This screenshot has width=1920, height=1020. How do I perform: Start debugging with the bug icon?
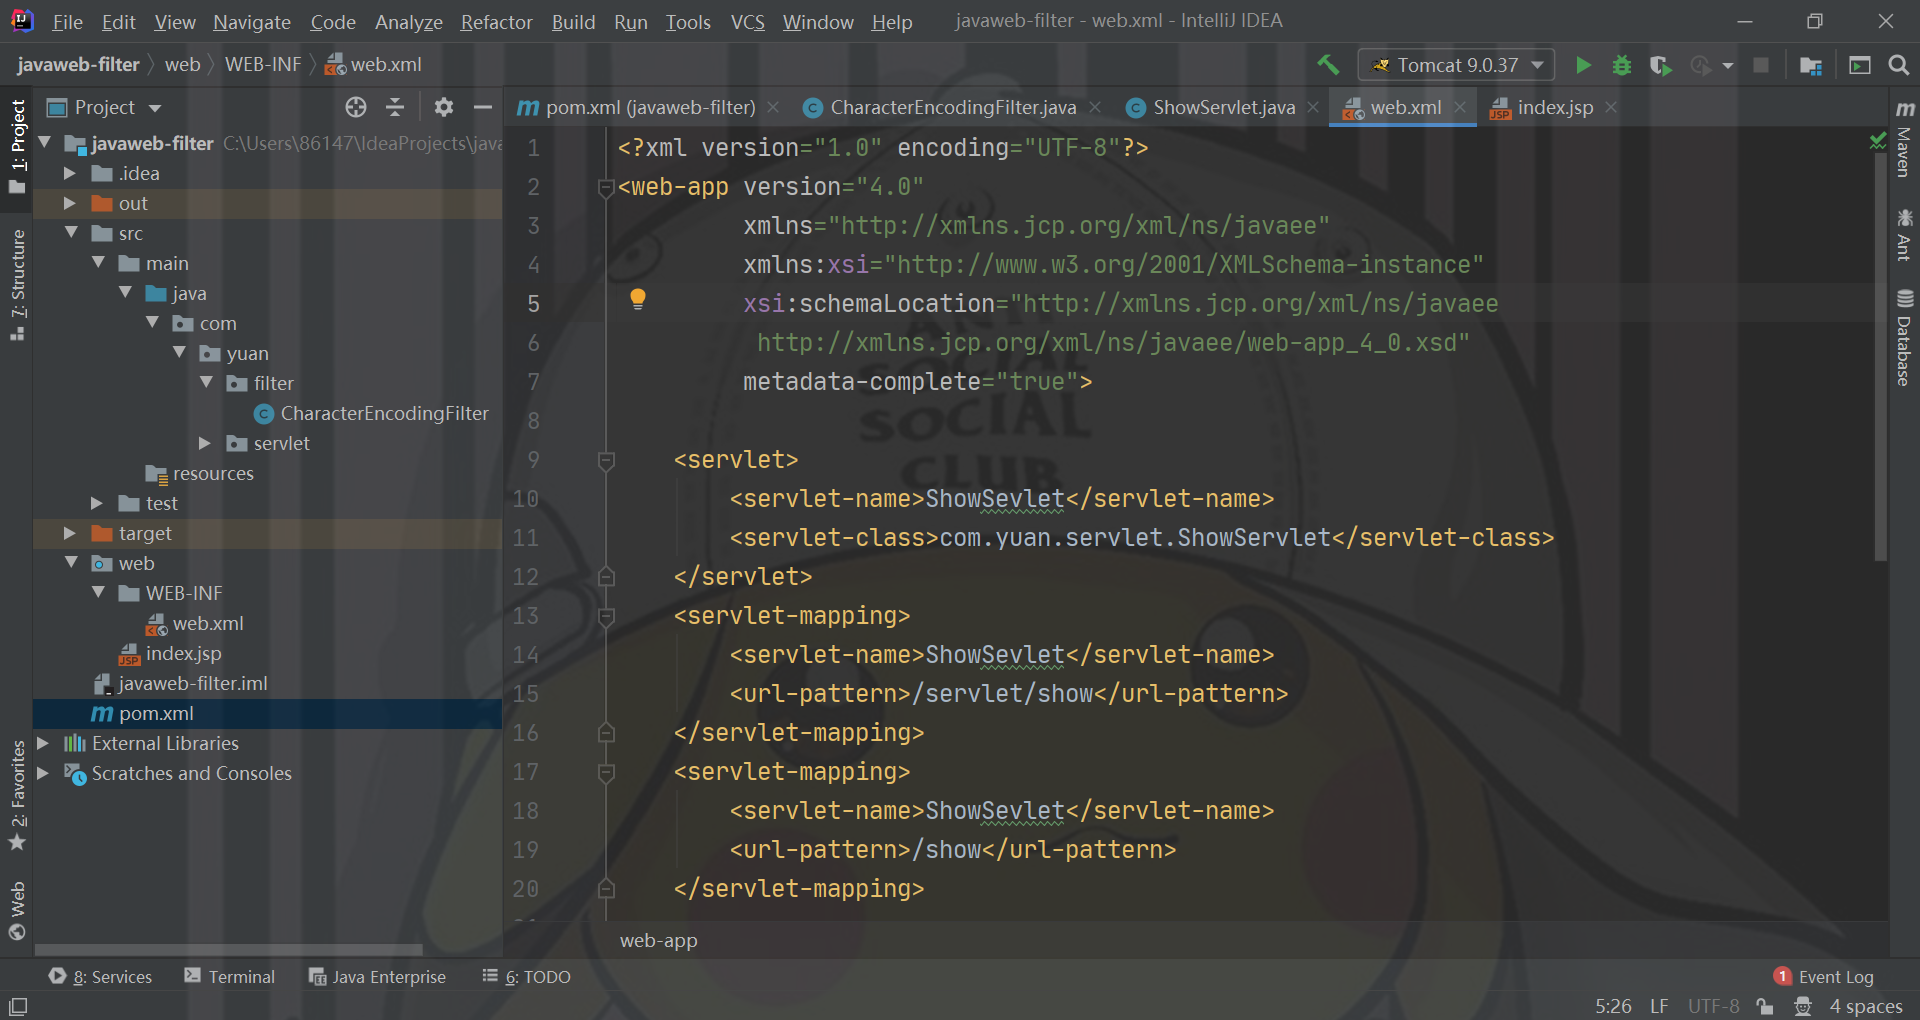point(1622,65)
